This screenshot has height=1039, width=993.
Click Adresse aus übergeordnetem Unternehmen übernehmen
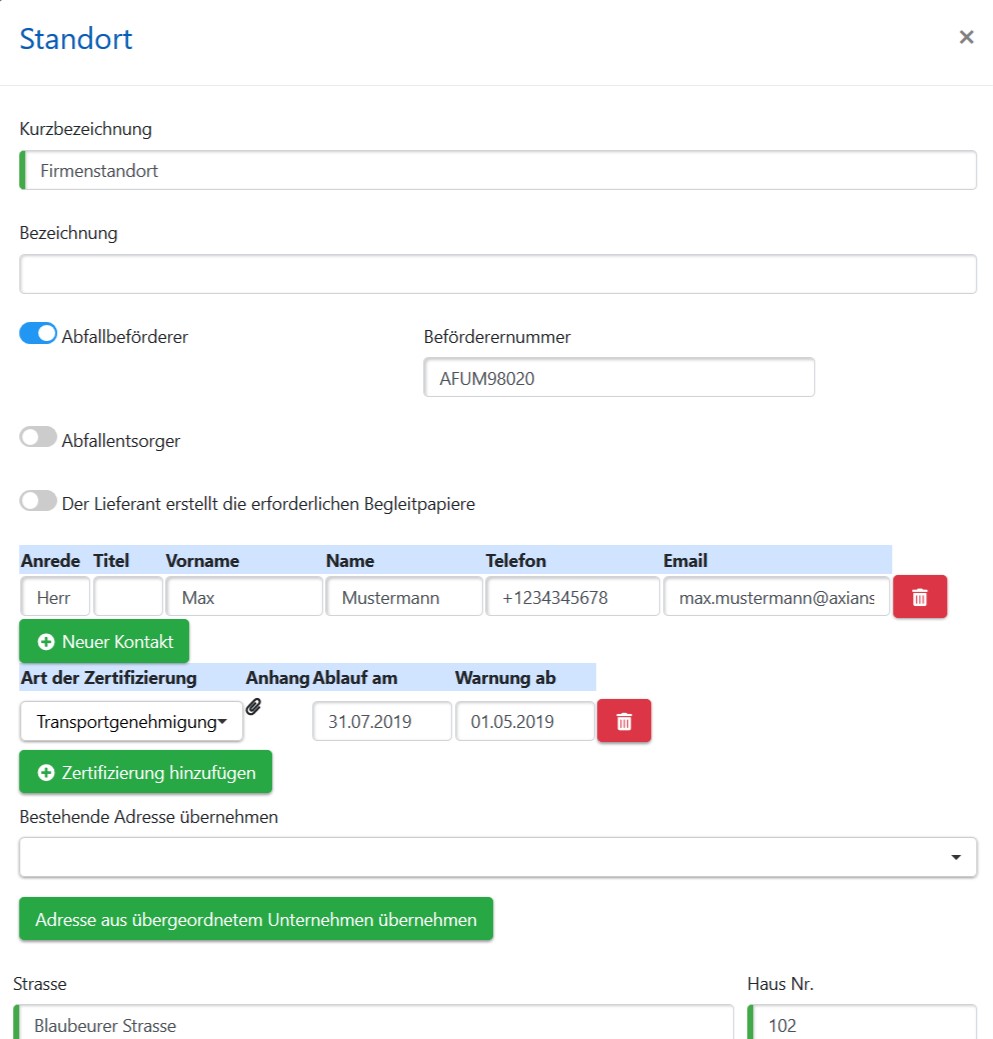tap(256, 919)
